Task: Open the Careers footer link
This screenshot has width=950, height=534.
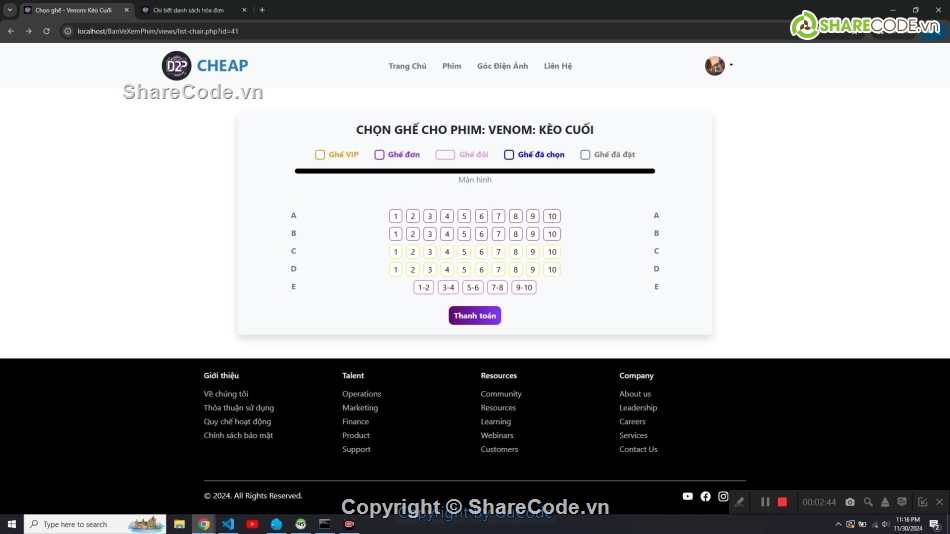Action: point(632,421)
